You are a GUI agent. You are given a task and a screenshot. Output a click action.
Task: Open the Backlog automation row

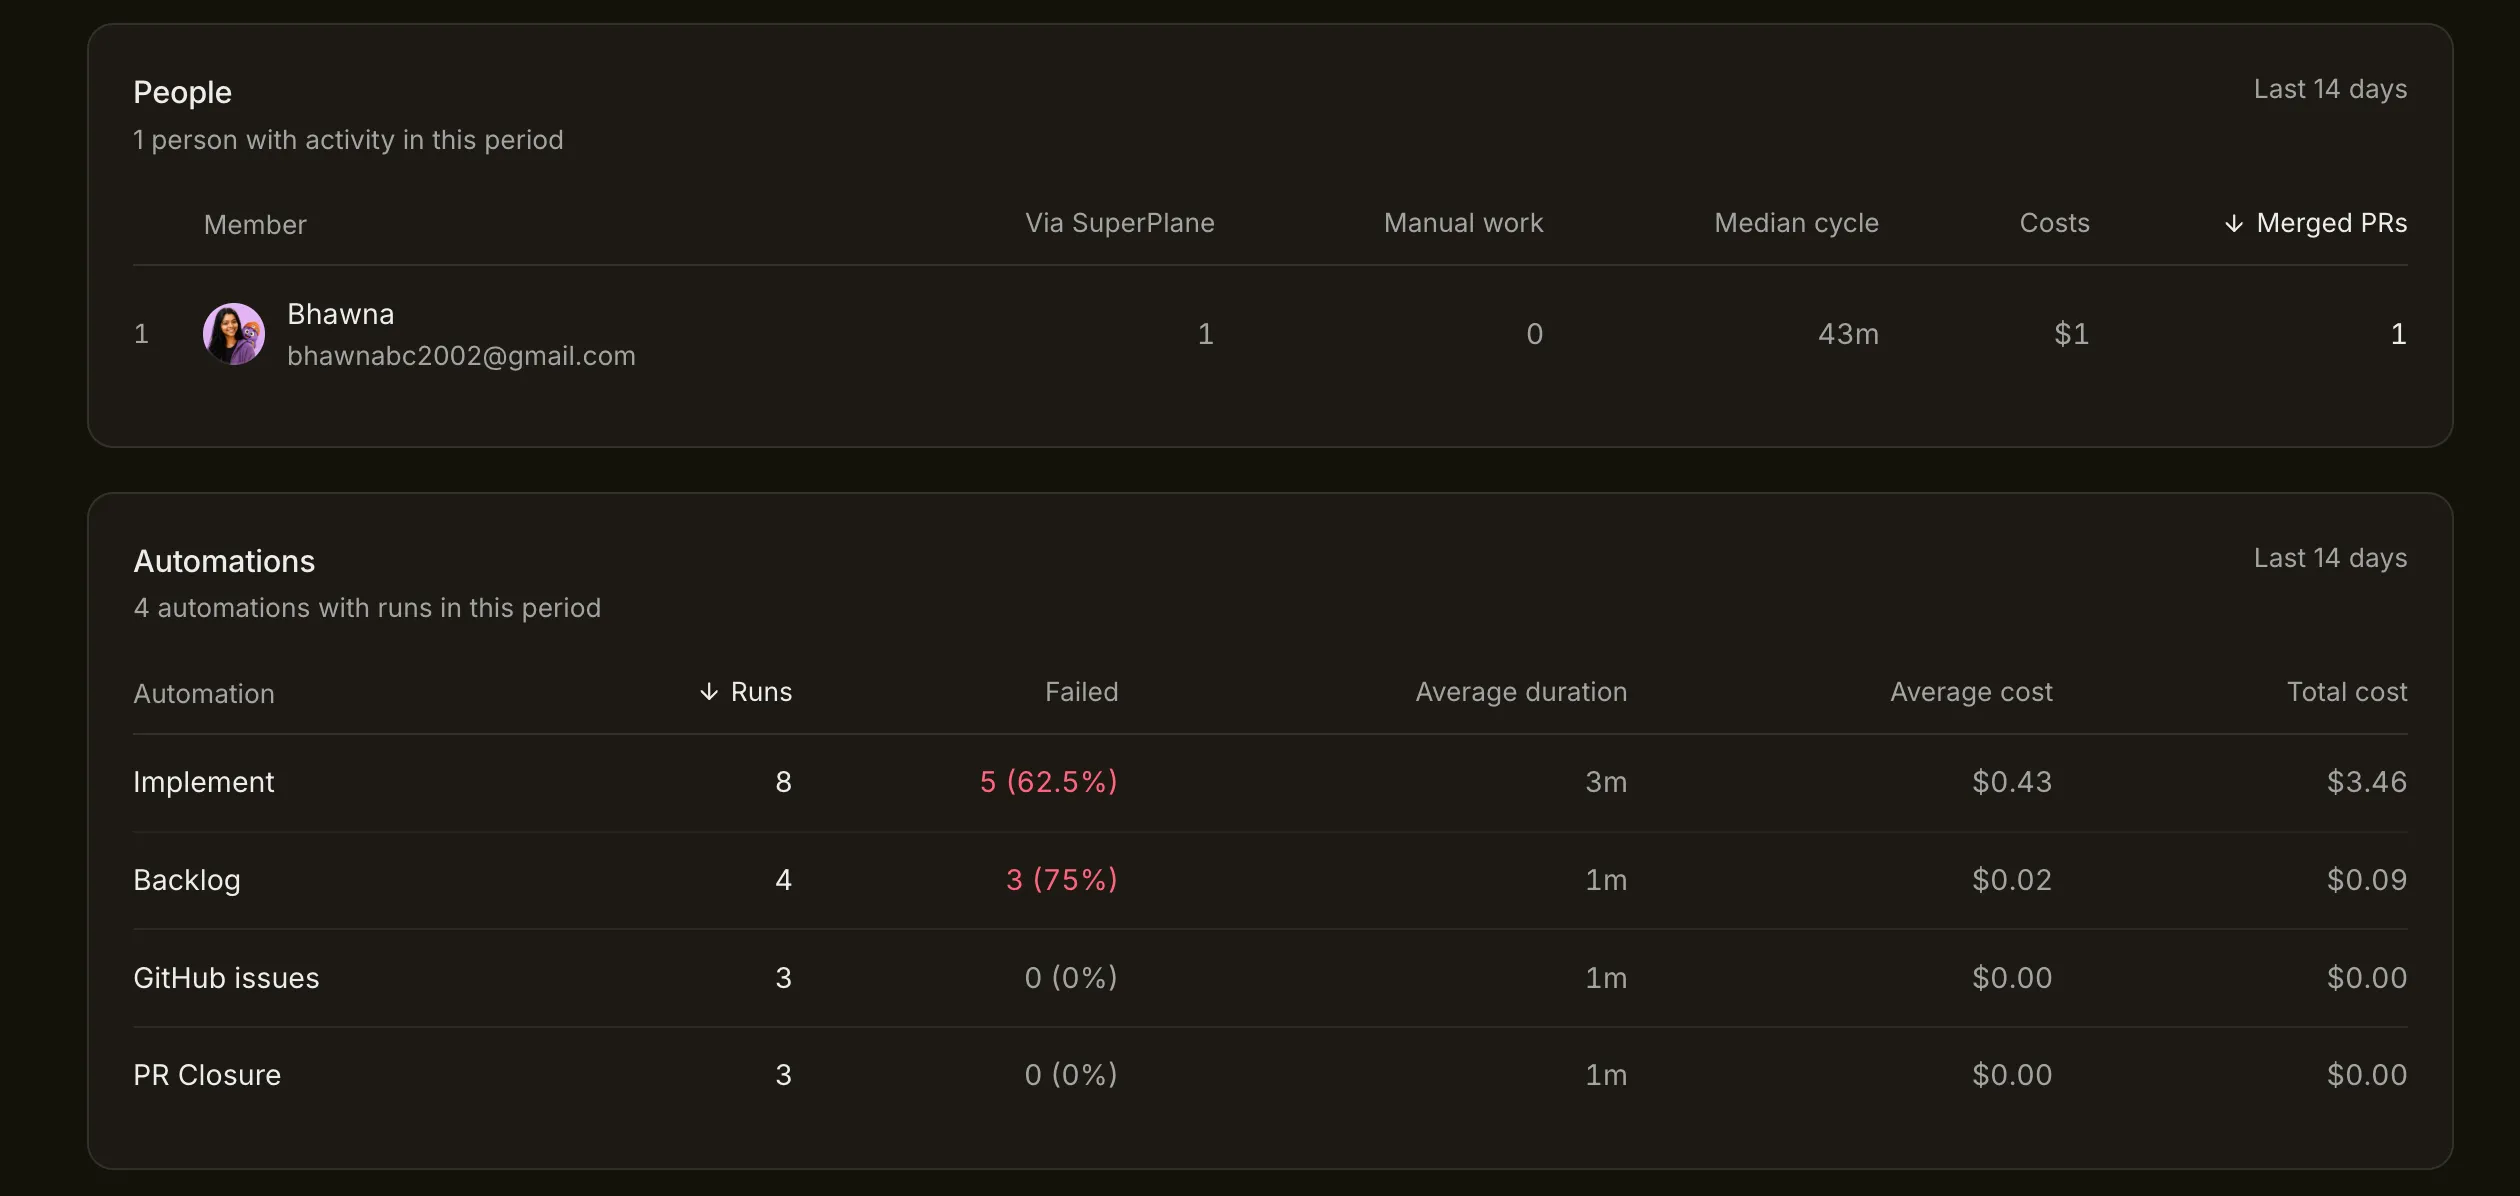pos(1270,881)
